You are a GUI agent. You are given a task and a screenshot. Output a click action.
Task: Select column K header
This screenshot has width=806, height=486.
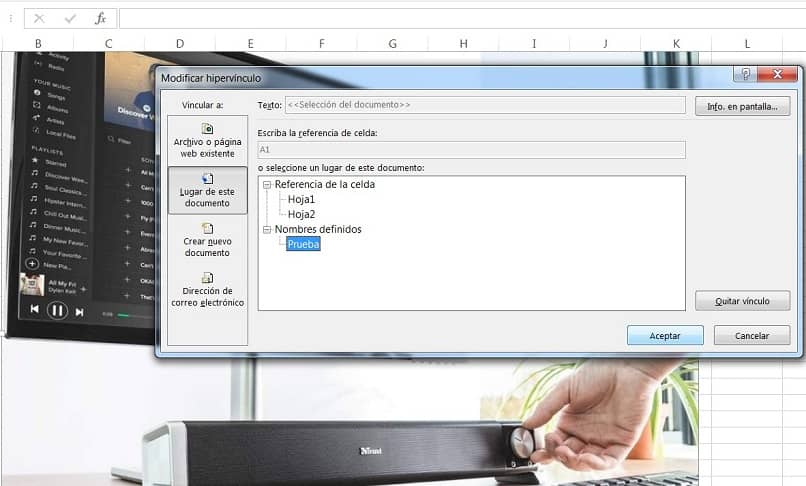coord(676,44)
